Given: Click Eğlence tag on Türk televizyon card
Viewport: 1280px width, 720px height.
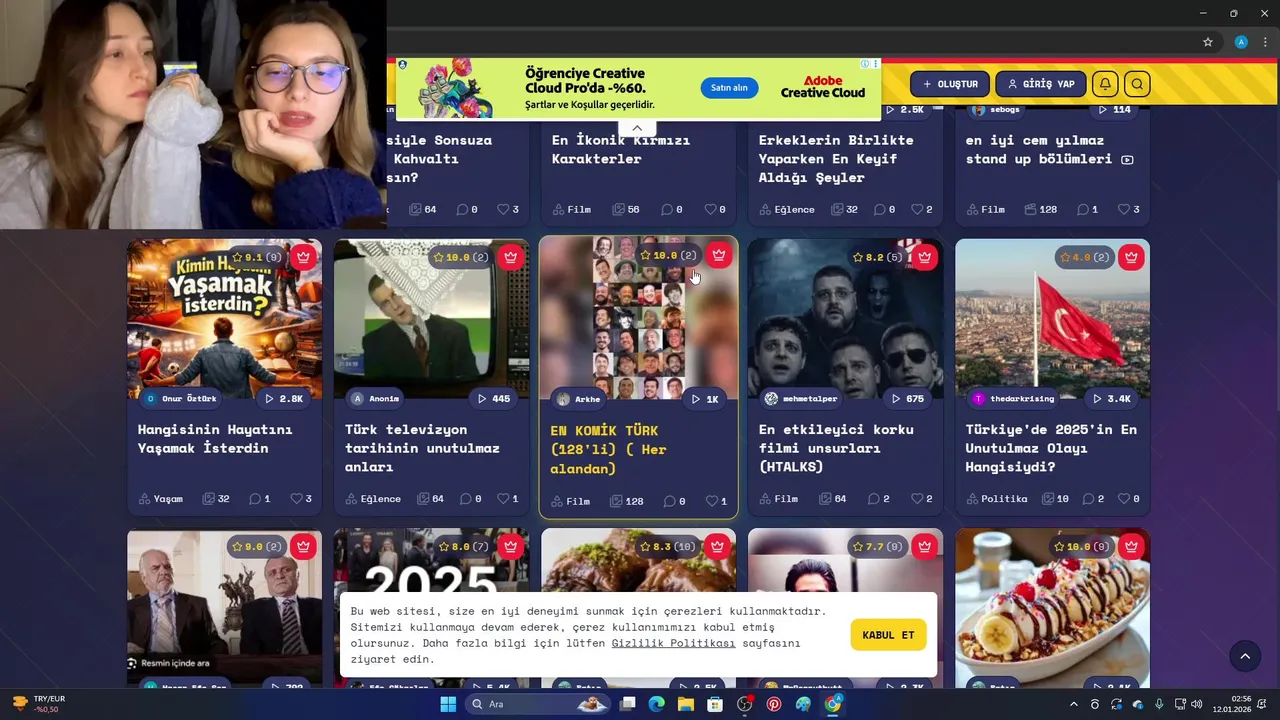Looking at the screenshot, I should coord(374,498).
